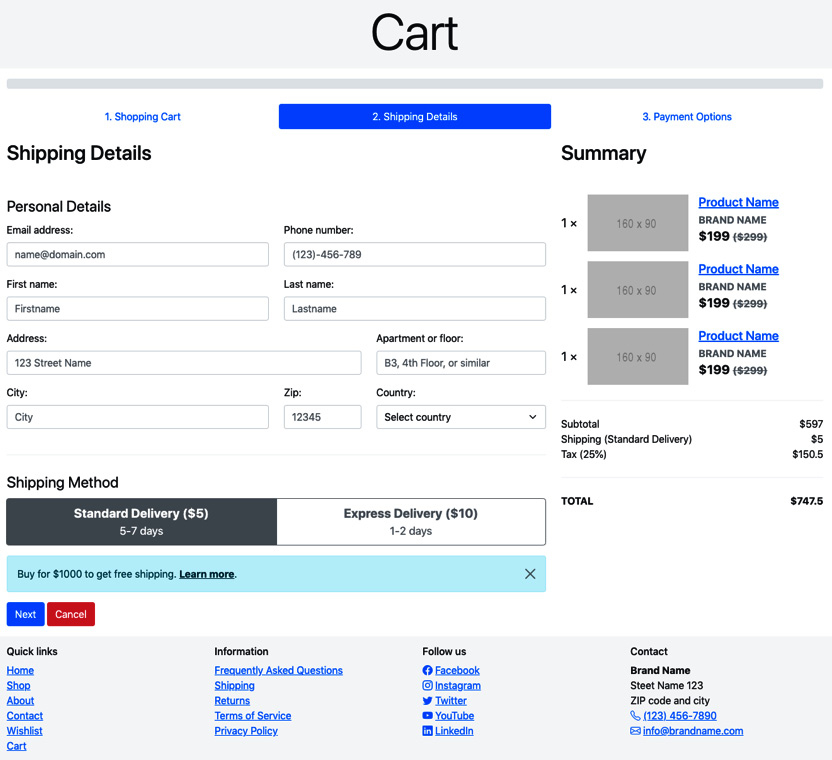The image size is (832, 760).
Task: Select Standard Delivery ($5) shipping method
Action: pyautogui.click(x=140, y=521)
